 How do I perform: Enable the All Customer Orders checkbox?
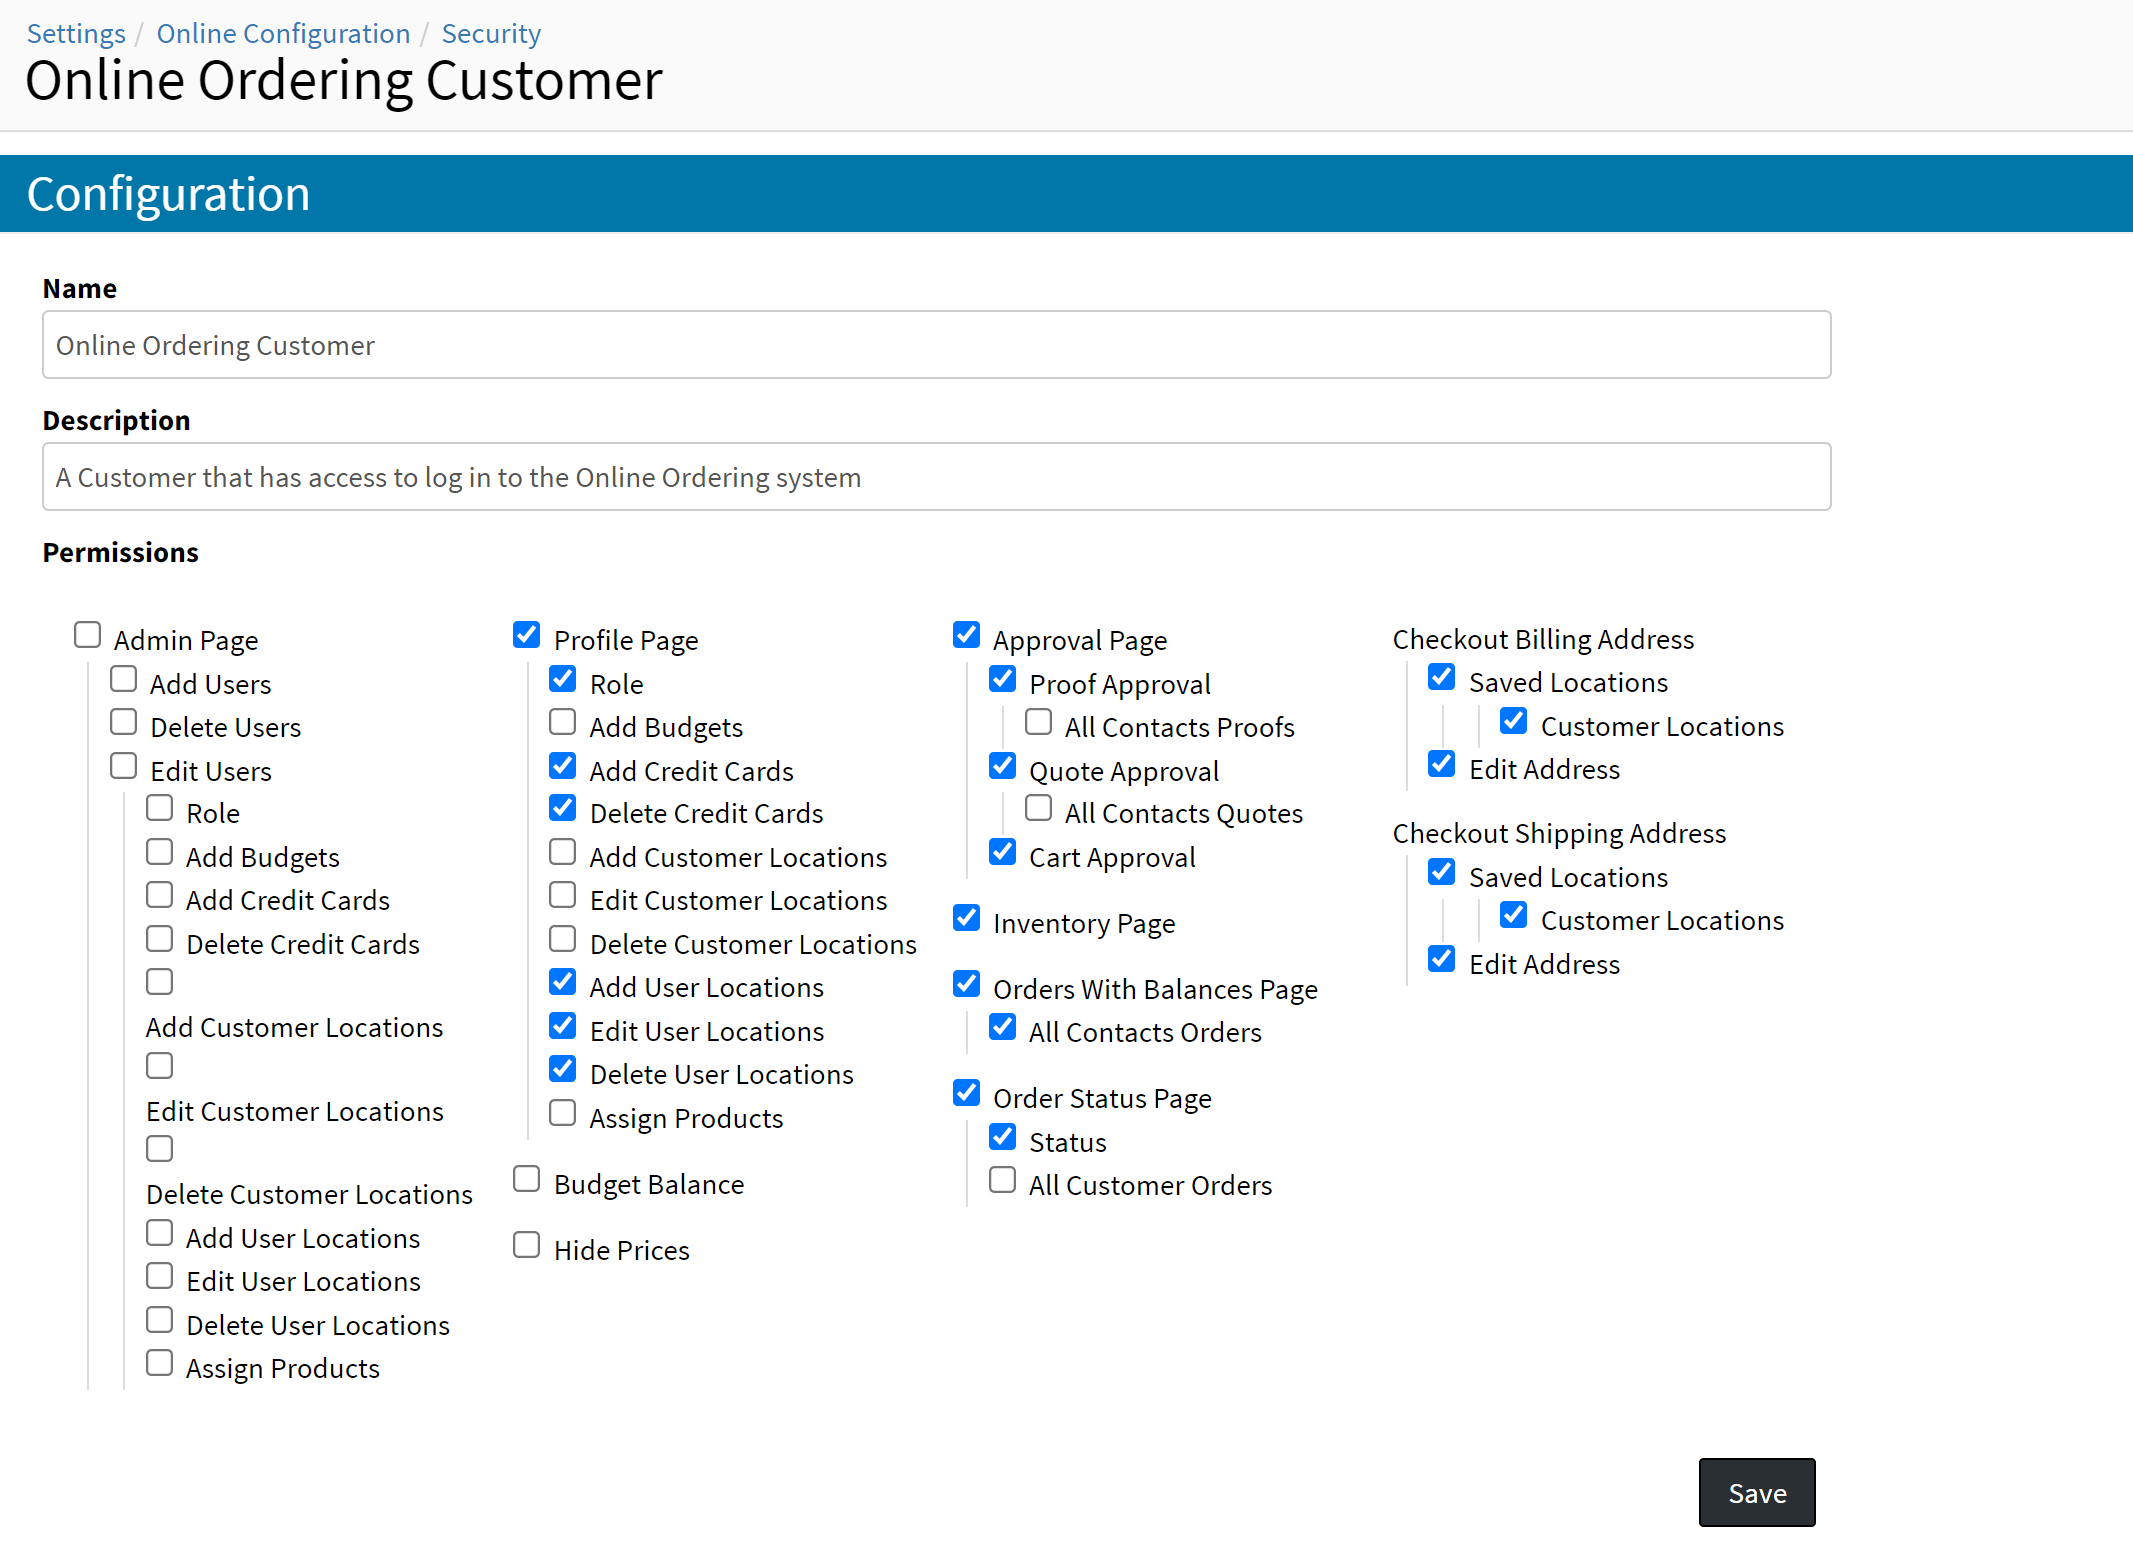click(1002, 1180)
